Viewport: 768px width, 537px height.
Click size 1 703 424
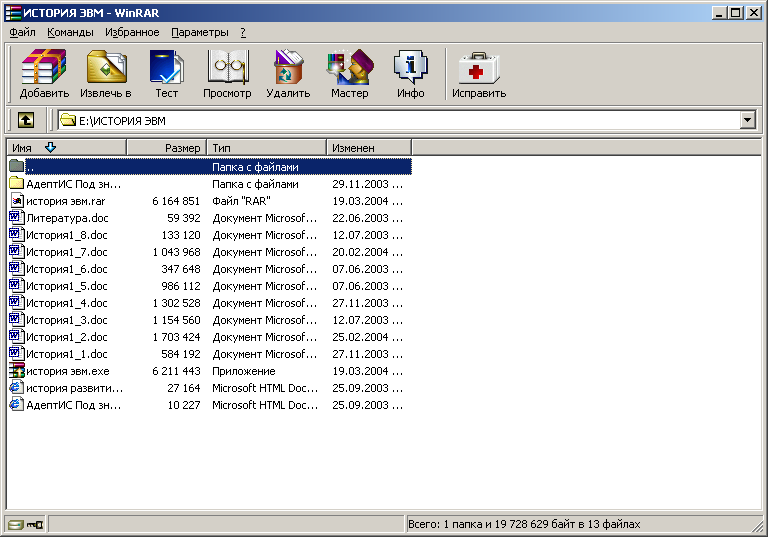click(176, 337)
